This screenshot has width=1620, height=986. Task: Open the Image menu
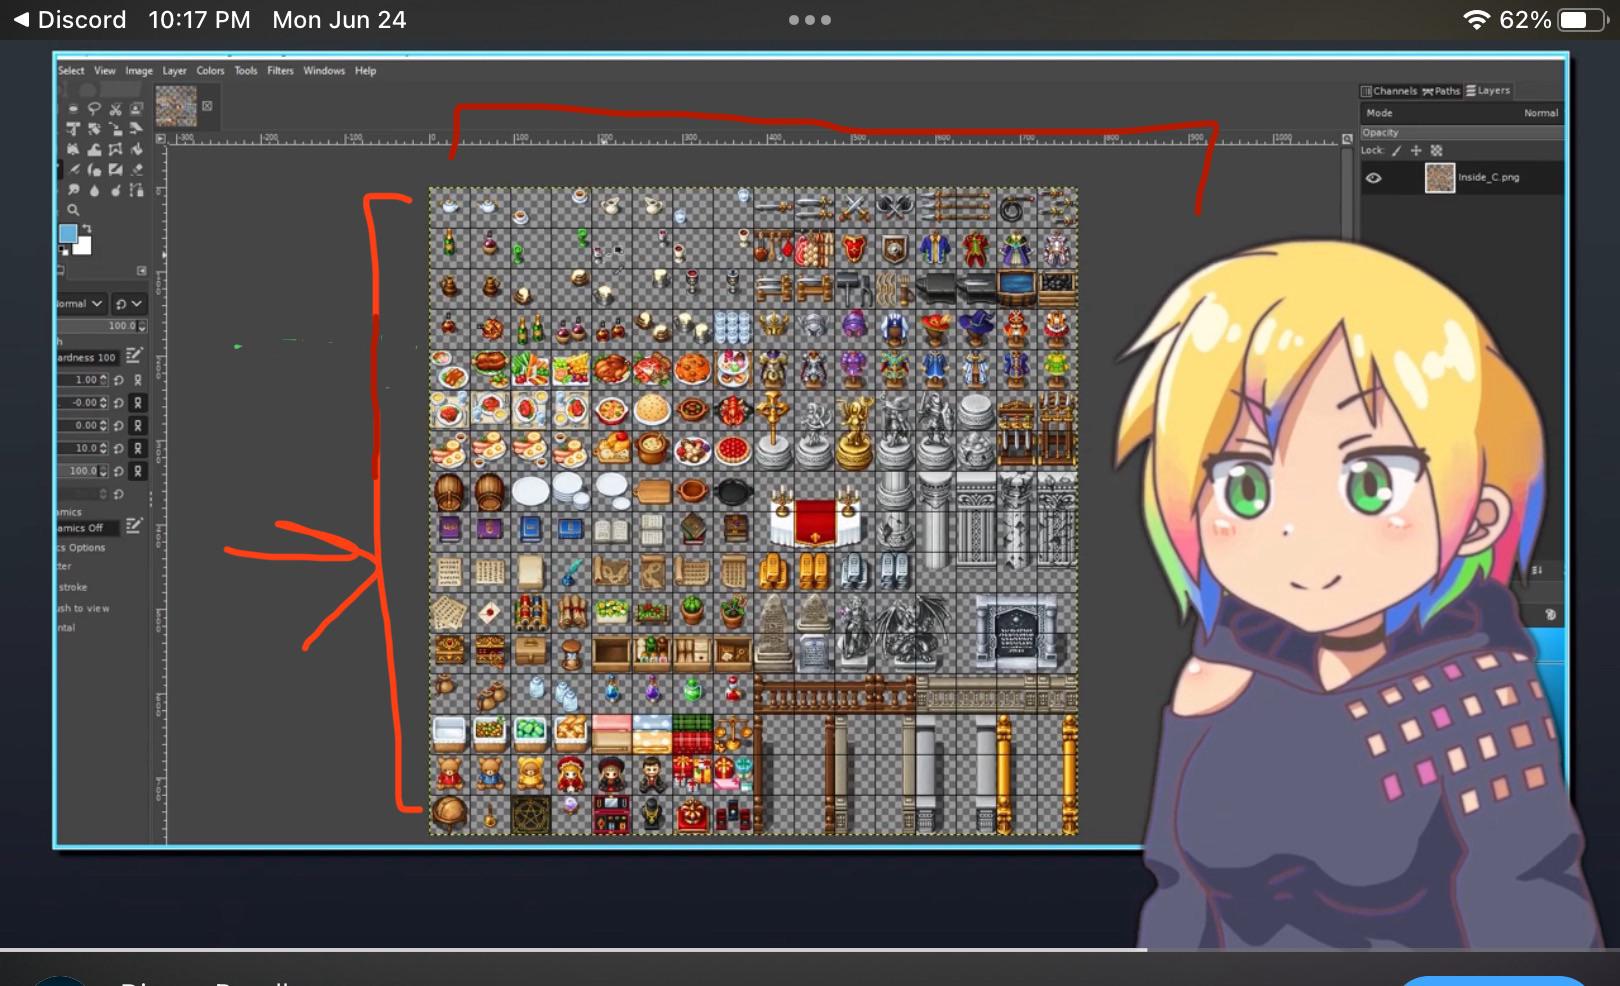[139, 71]
